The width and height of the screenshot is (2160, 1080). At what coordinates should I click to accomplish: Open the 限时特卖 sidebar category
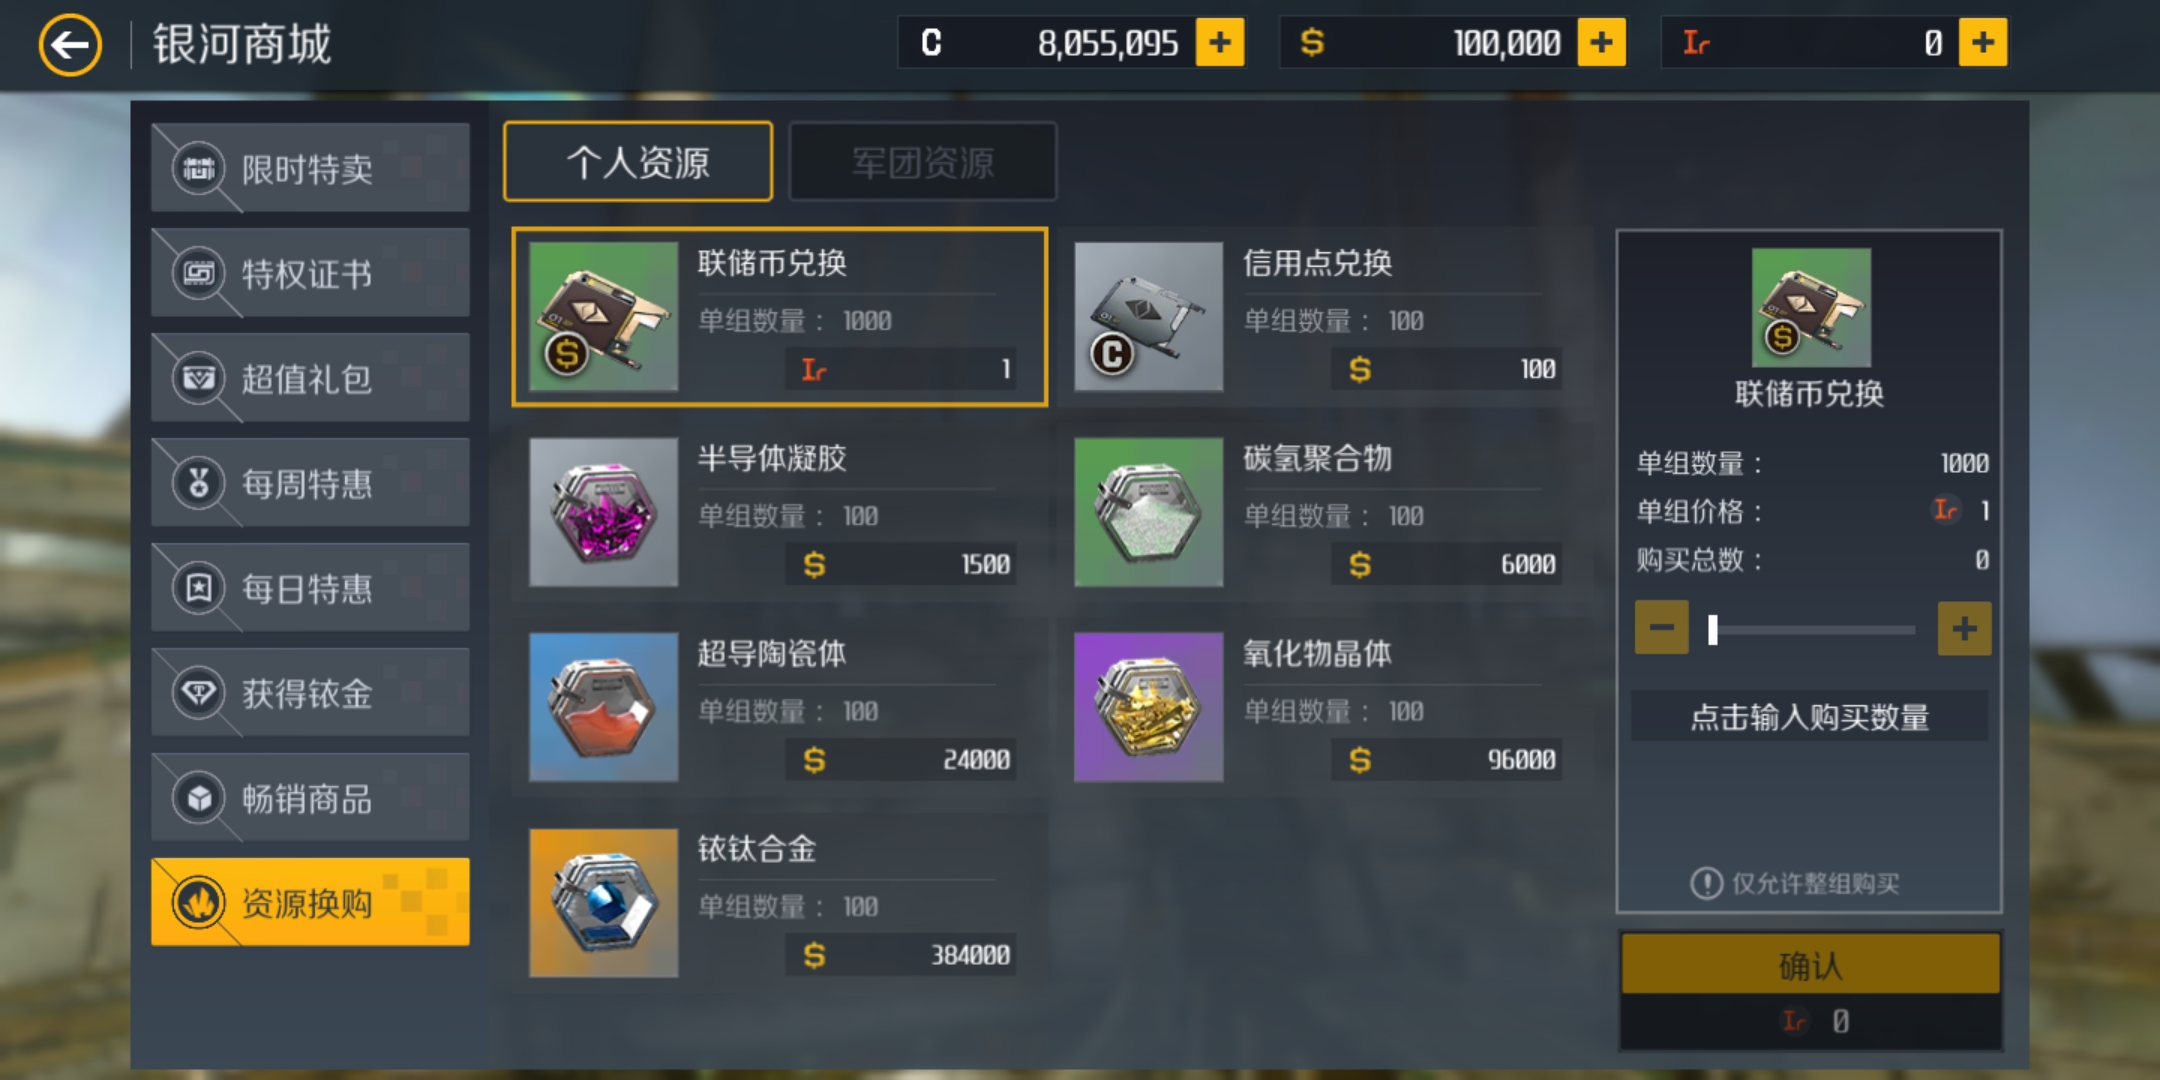point(310,168)
